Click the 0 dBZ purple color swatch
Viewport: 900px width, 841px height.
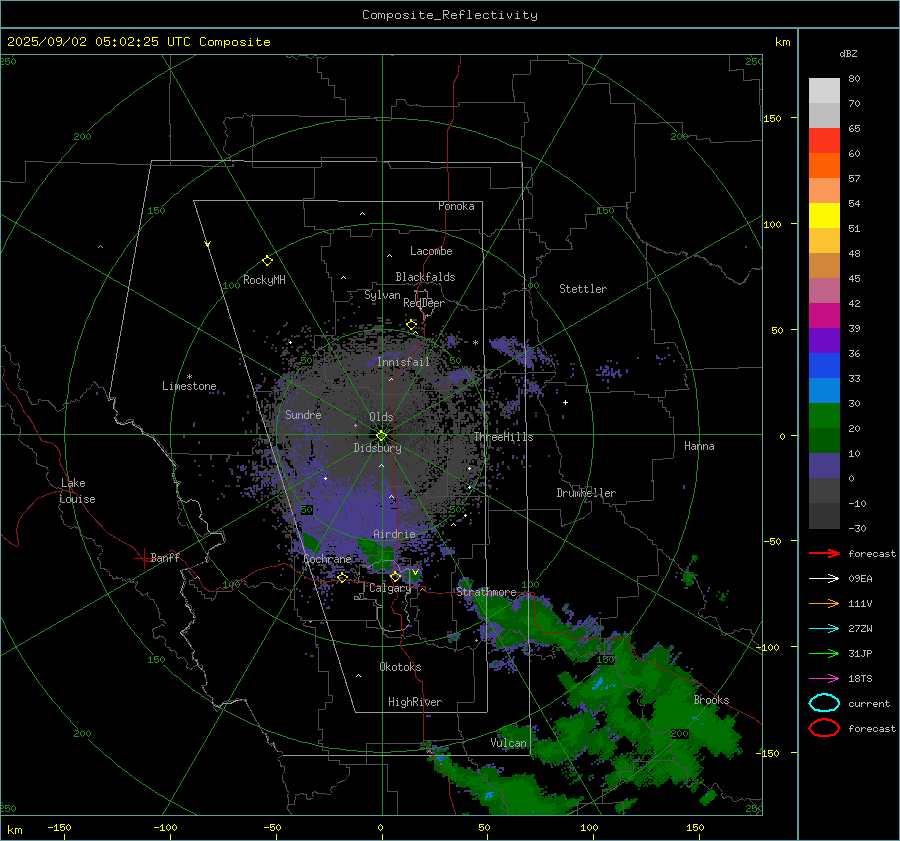coord(824,466)
